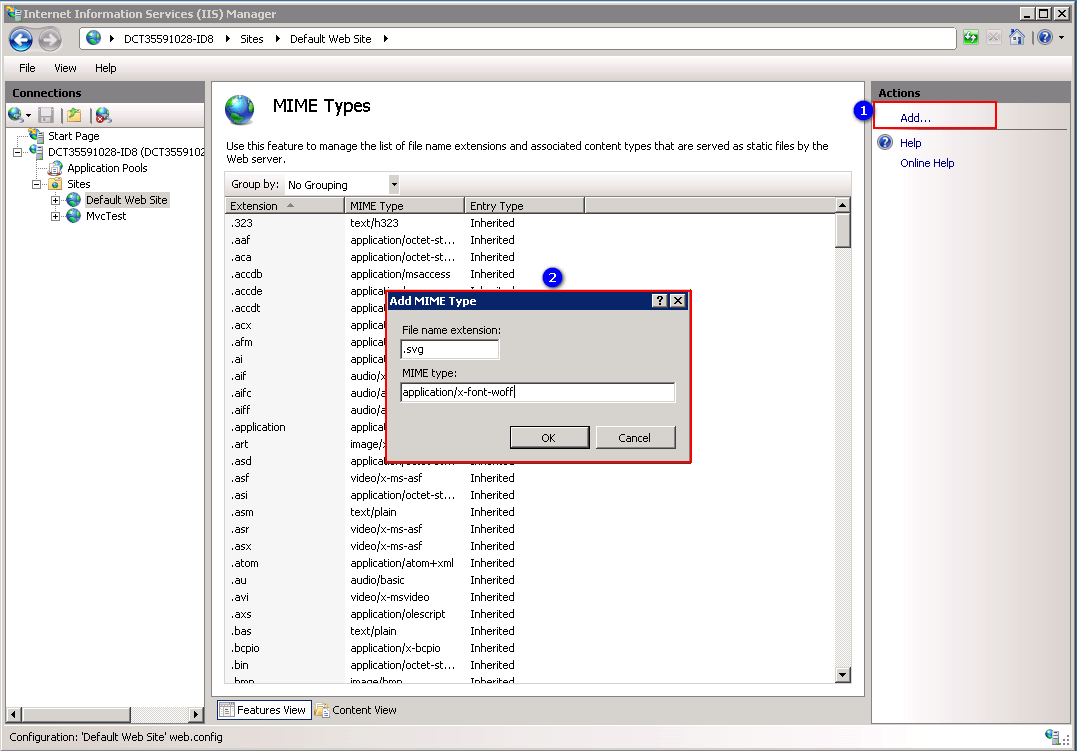1077x751 pixels.
Task: Open the Online Help link
Action: tap(927, 163)
